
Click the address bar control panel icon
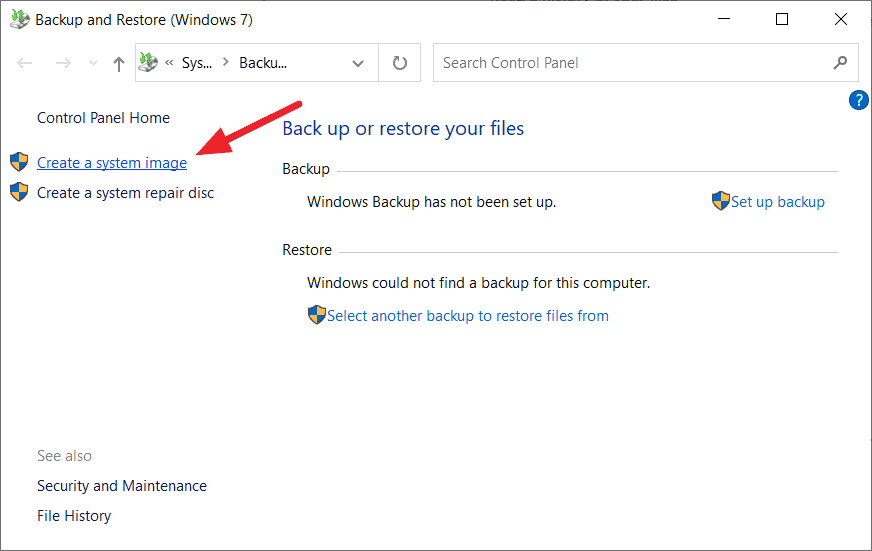[148, 62]
